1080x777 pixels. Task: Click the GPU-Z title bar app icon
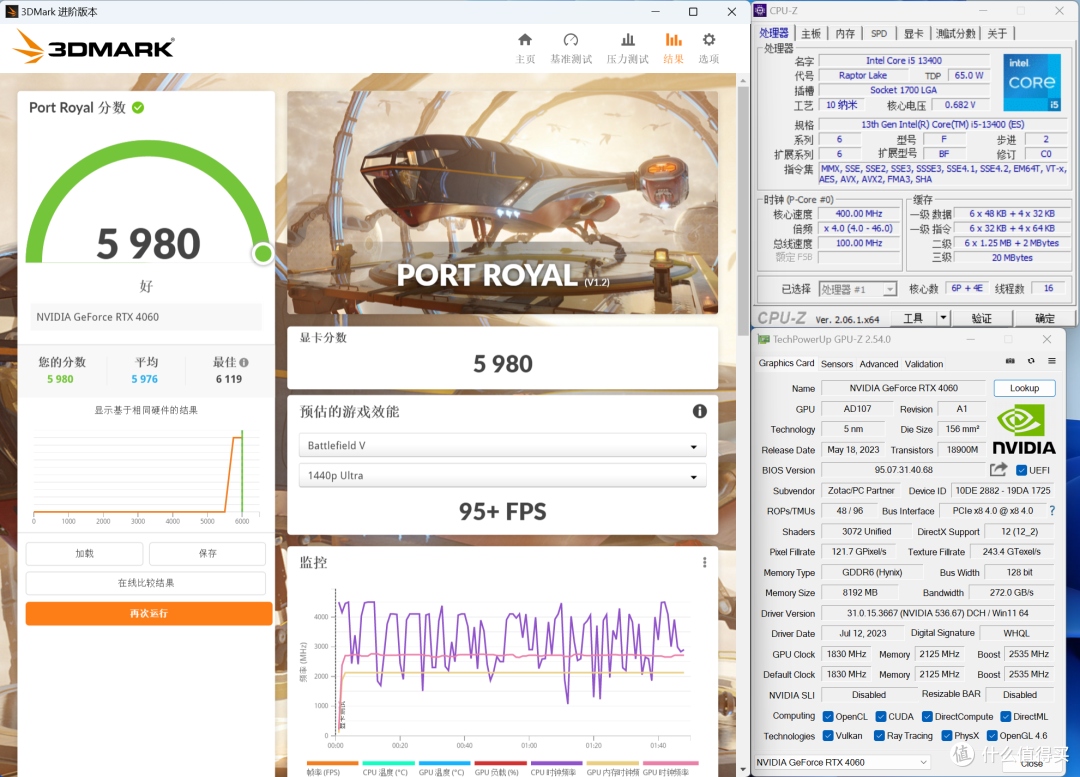click(x=764, y=340)
